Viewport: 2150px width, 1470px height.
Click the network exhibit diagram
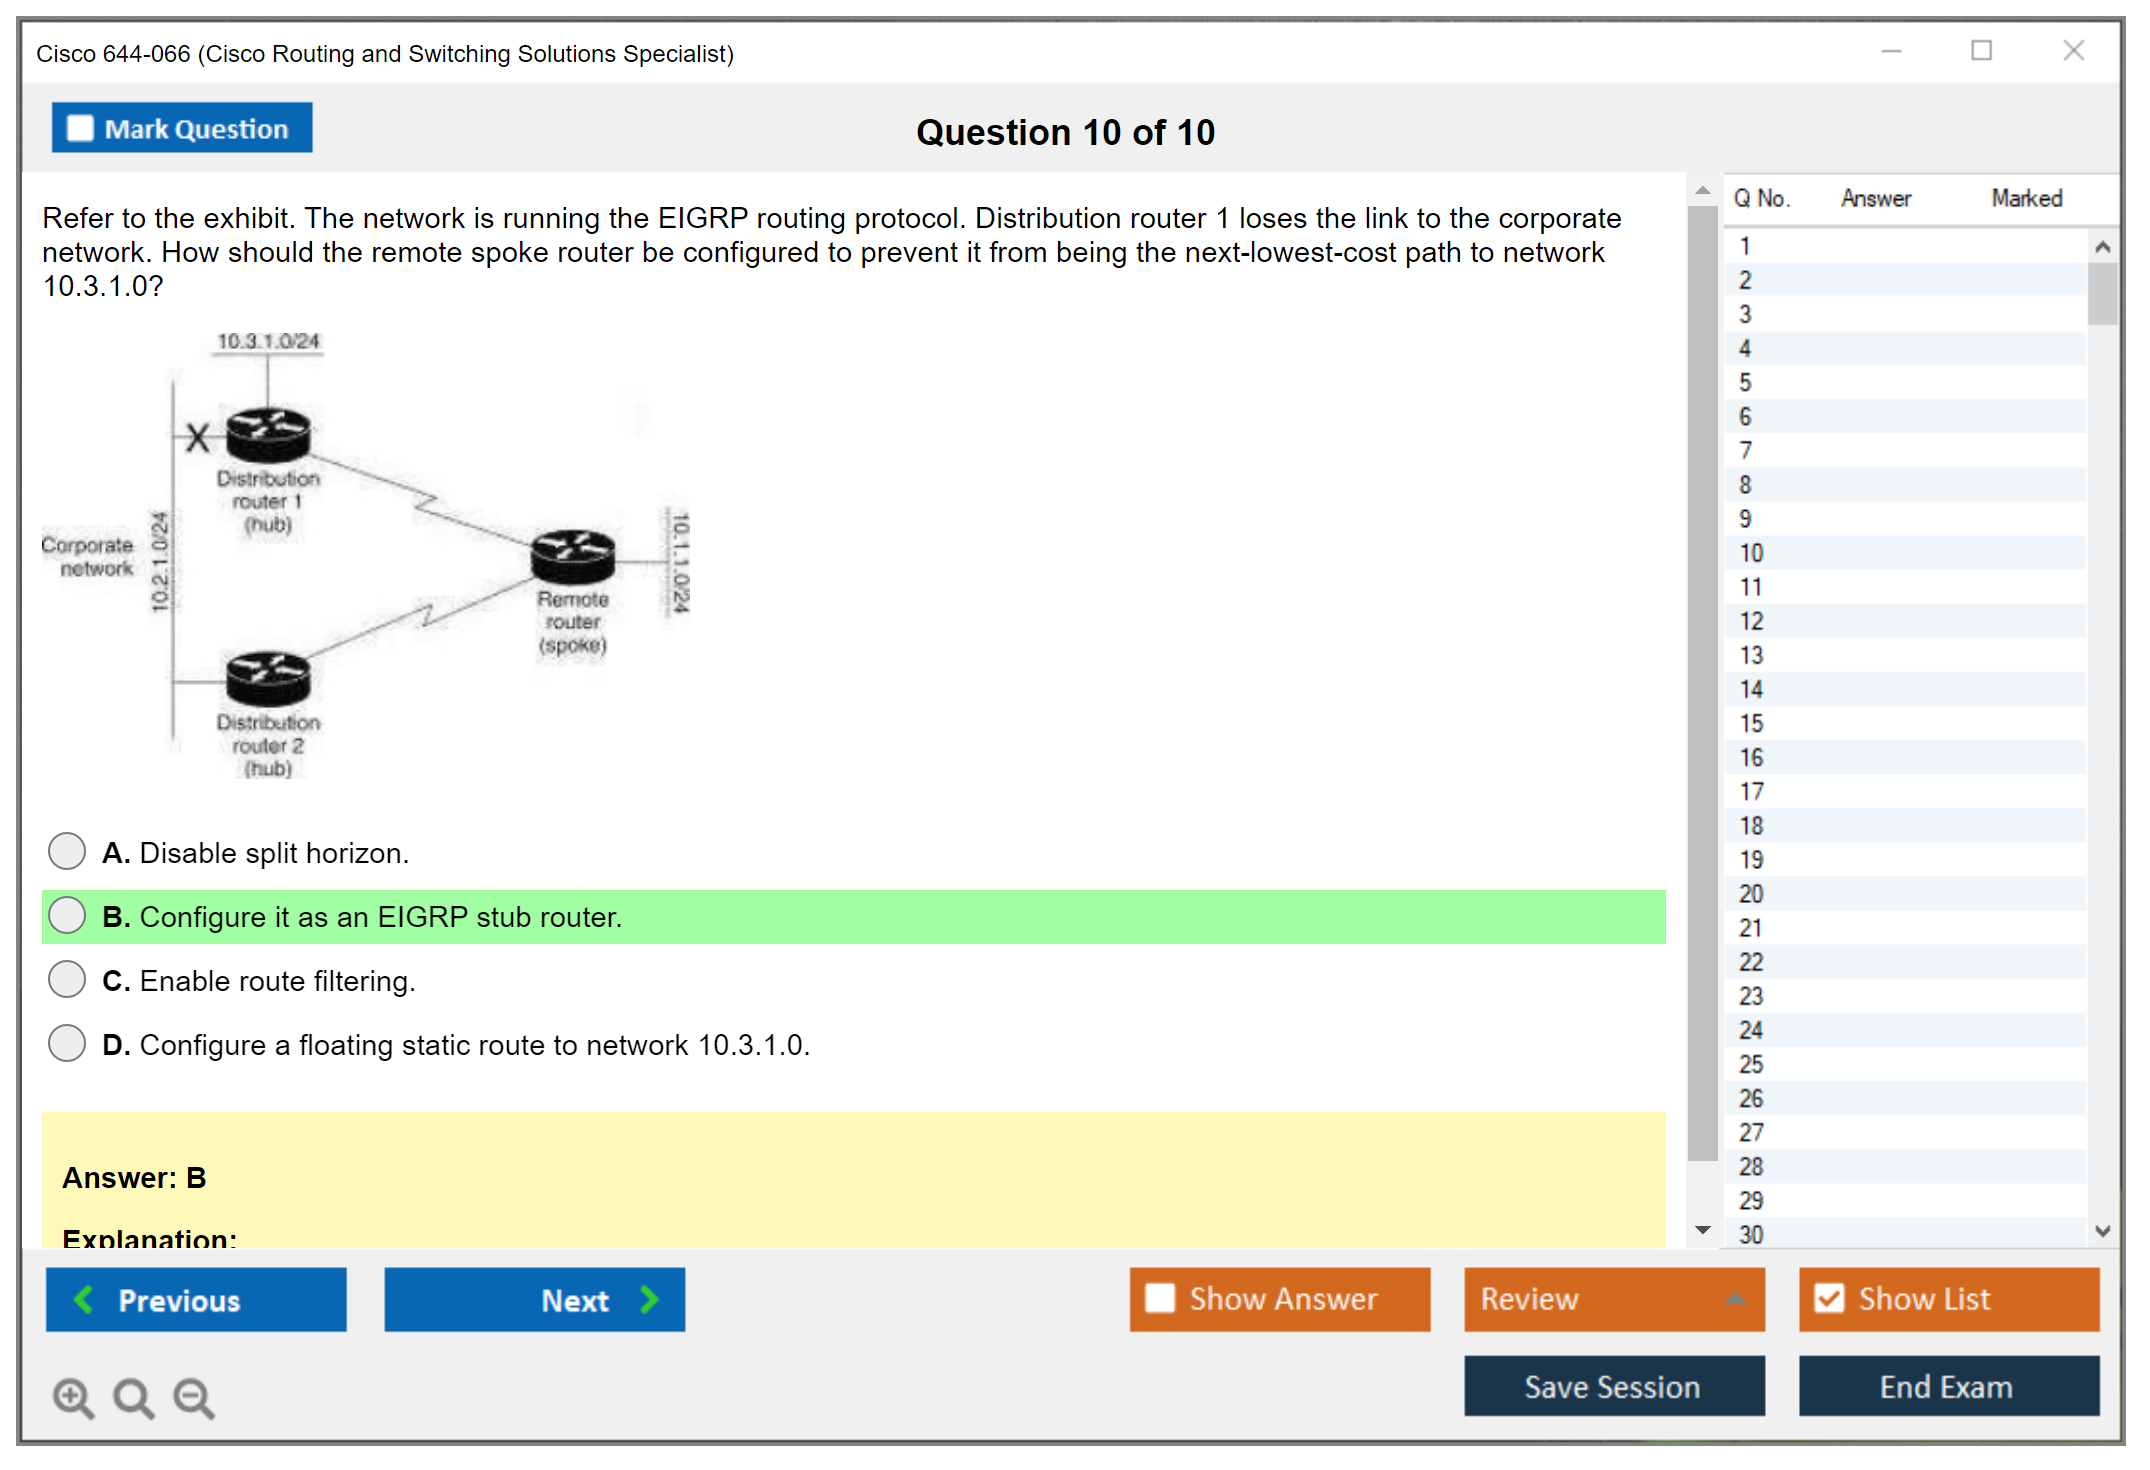366,556
